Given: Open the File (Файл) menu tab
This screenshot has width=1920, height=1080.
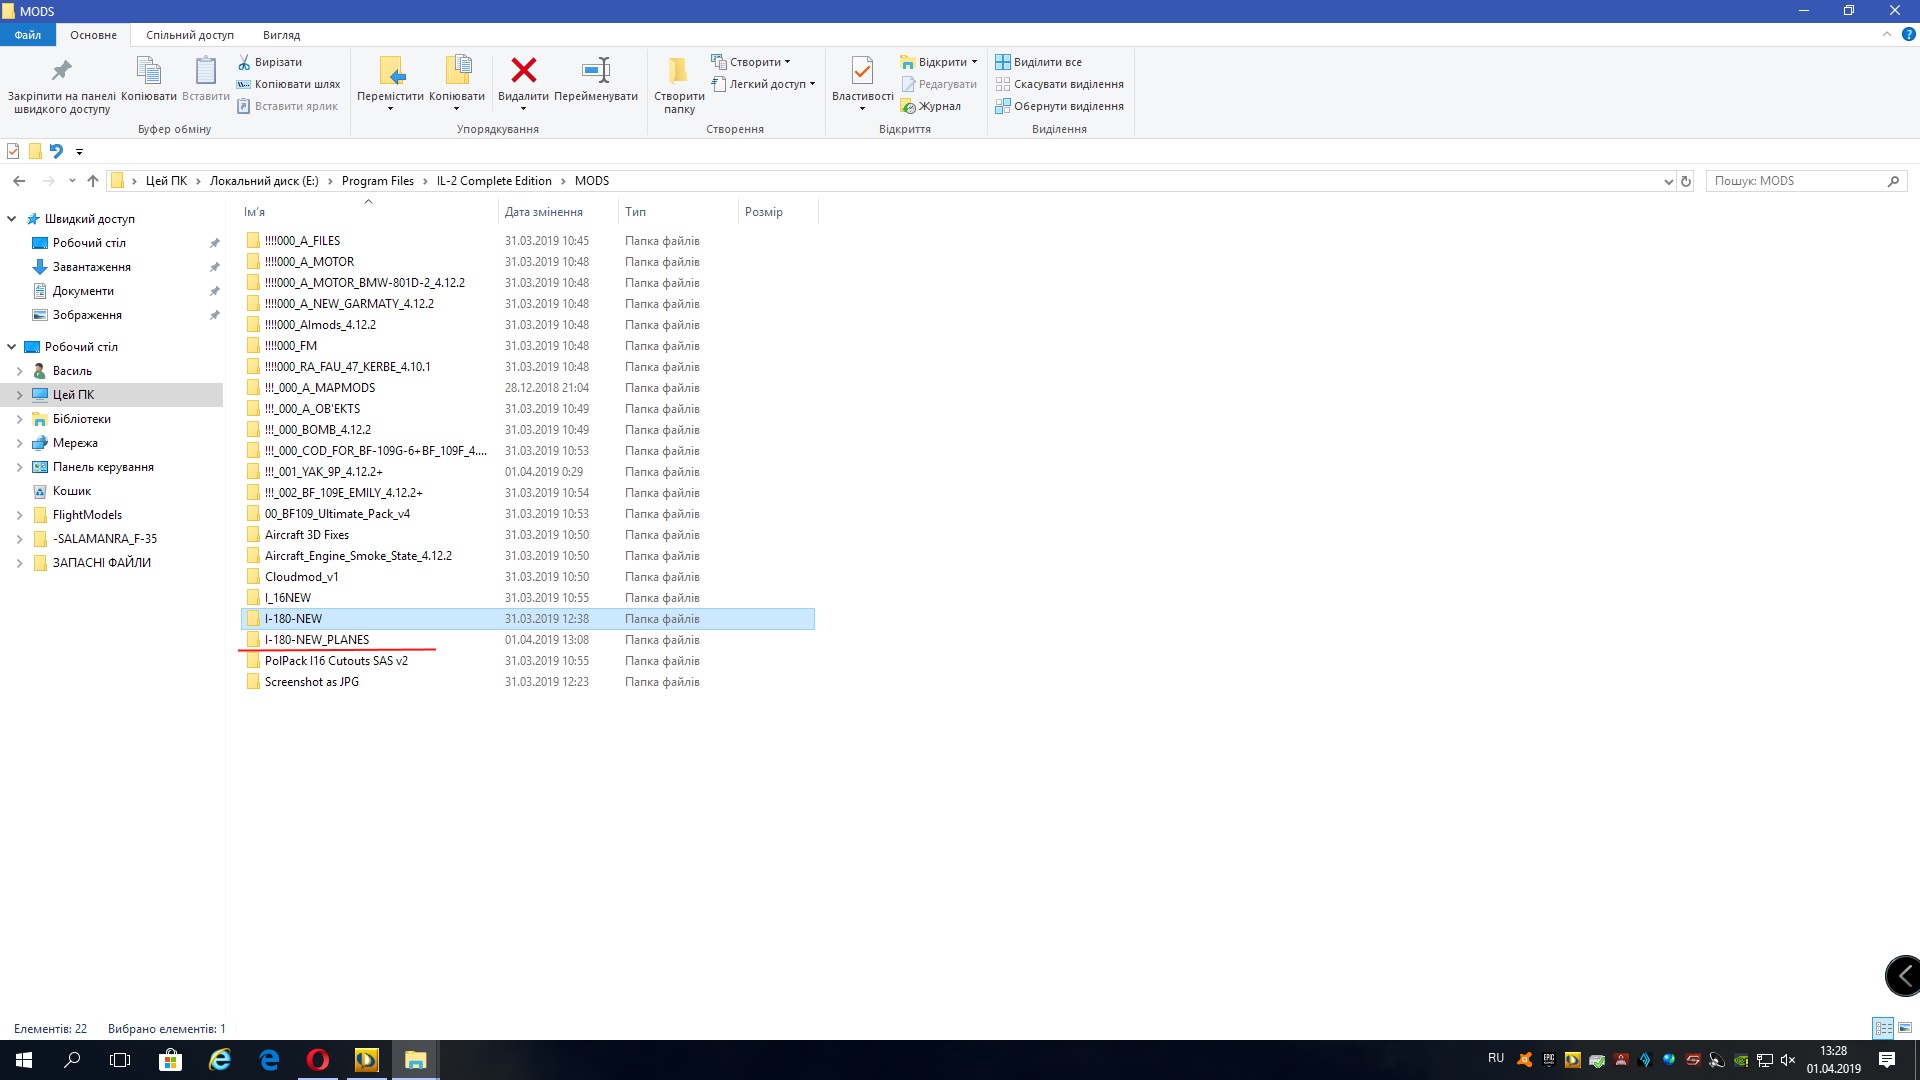Looking at the screenshot, I should coord(28,35).
